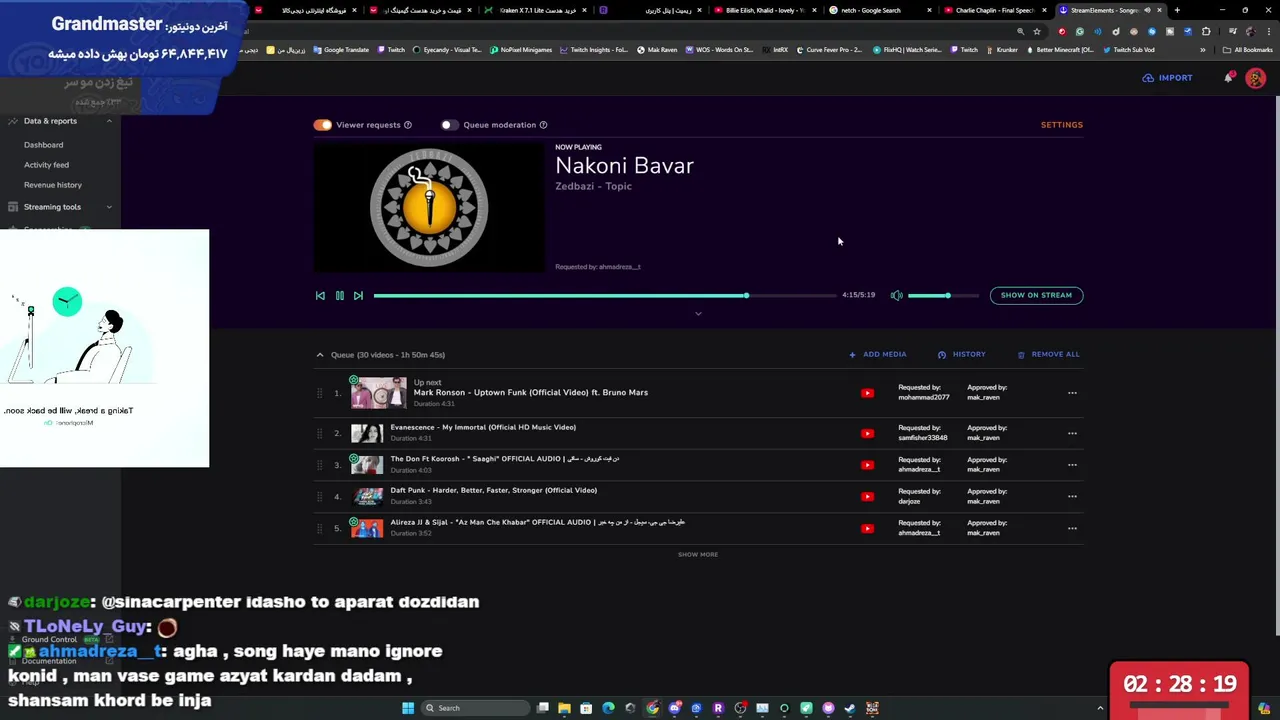This screenshot has width=1280, height=720.
Task: Mute the player with the speaker icon
Action: point(896,295)
